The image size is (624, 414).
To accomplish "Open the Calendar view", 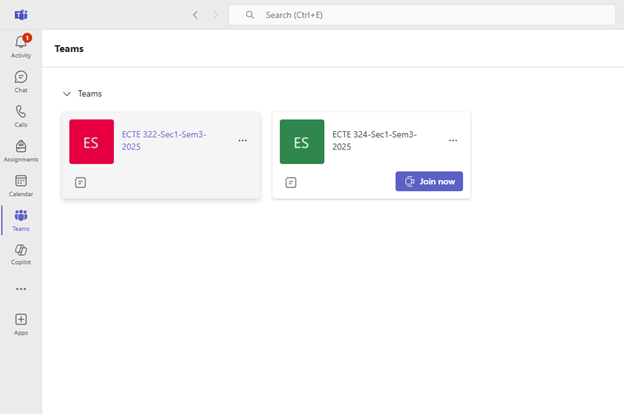I will 21,186.
